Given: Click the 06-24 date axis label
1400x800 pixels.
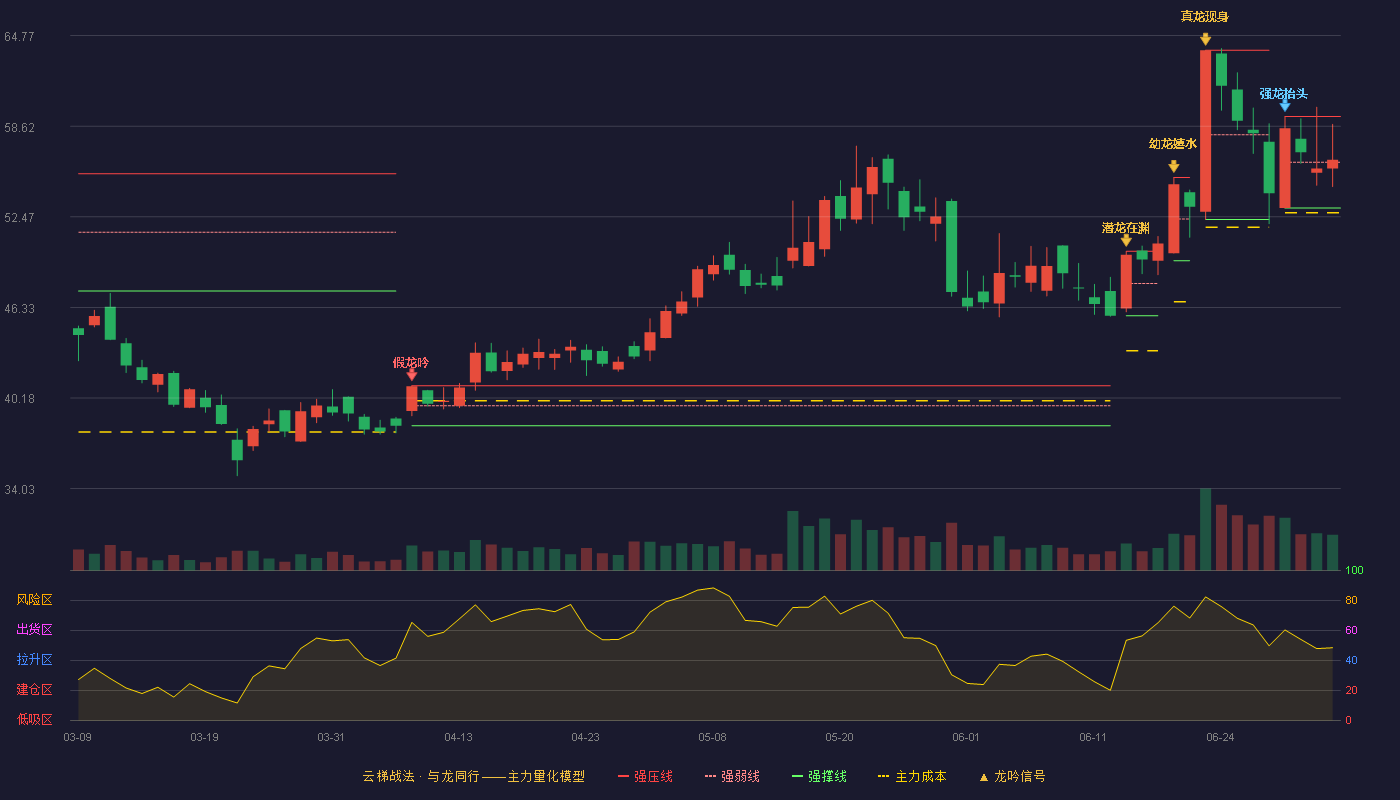Looking at the screenshot, I should click(1220, 737).
